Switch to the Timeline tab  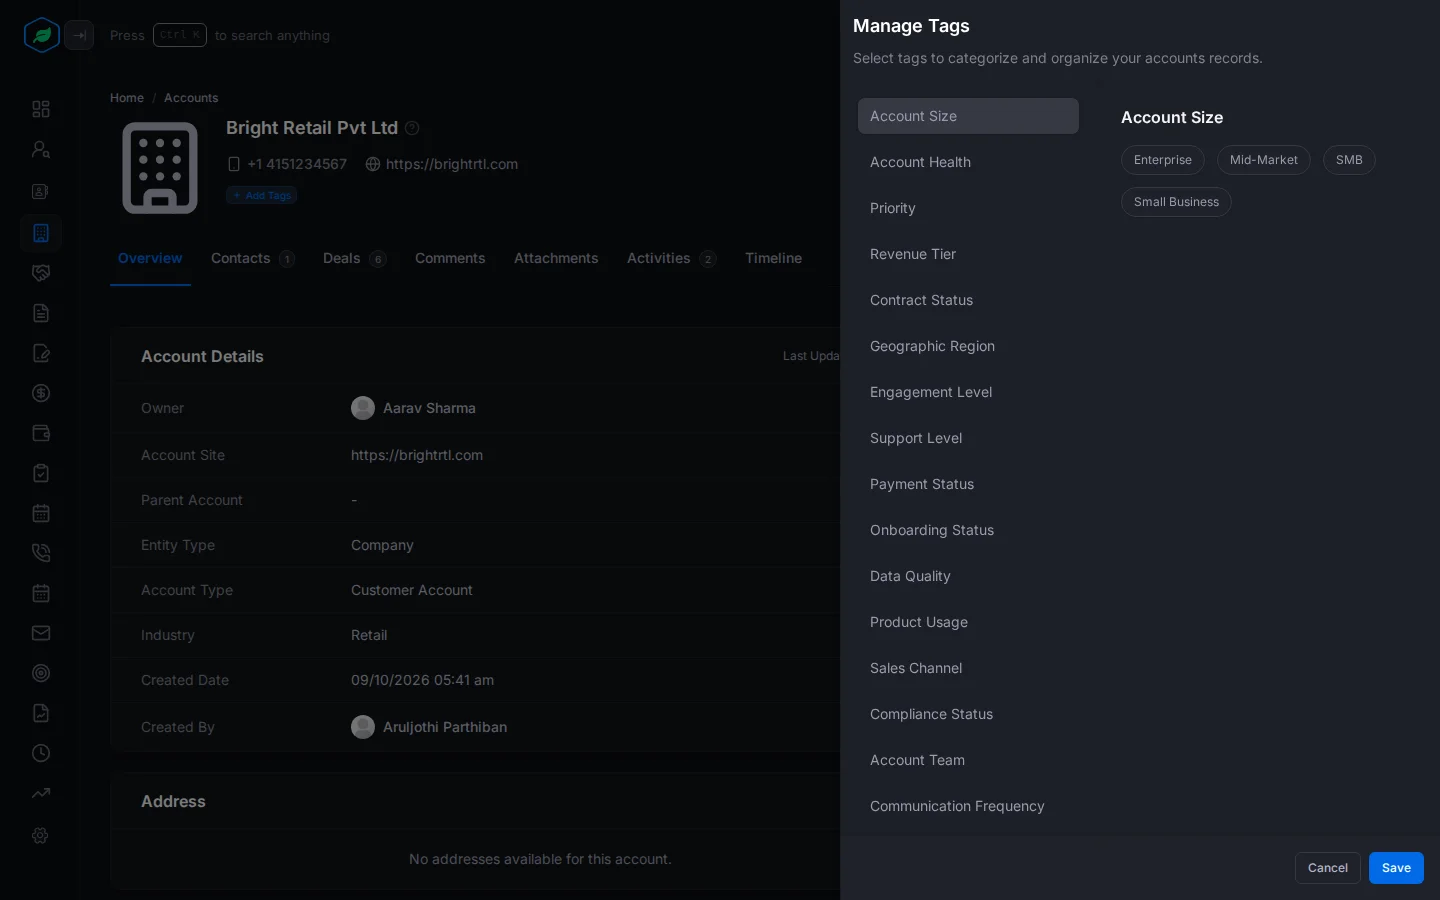pos(773,258)
